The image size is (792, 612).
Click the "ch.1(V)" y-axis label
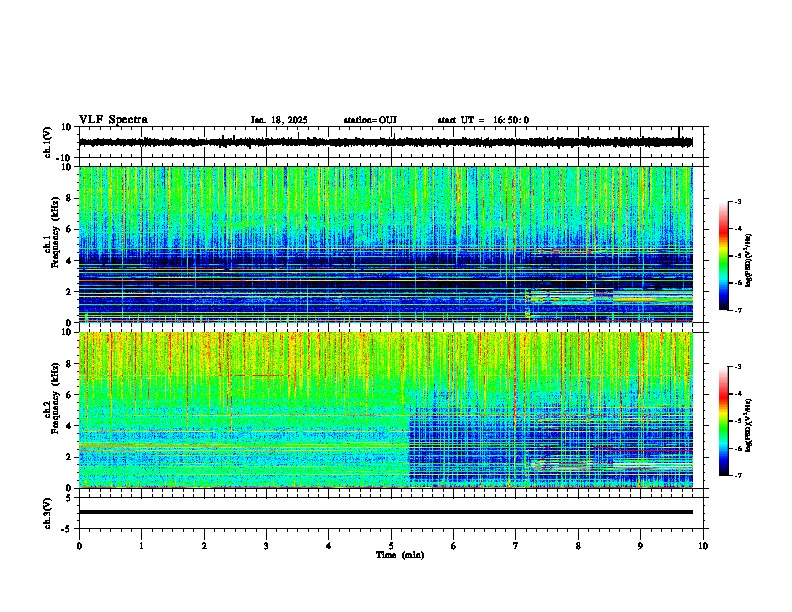click(48, 142)
